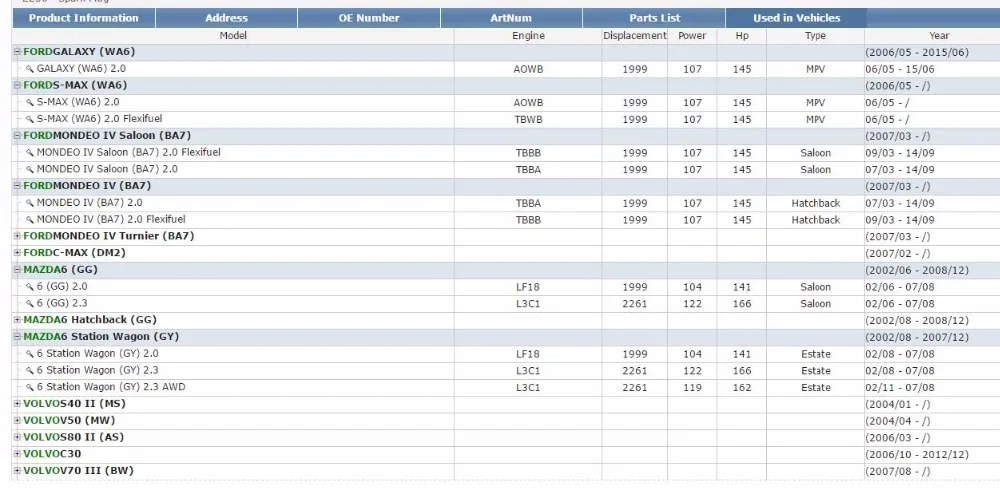Click magnifier icon beside S-MAX (WA6) 2.0 Flexifuel
Image resolution: width=1000 pixels, height=494 pixels.
click(29, 119)
